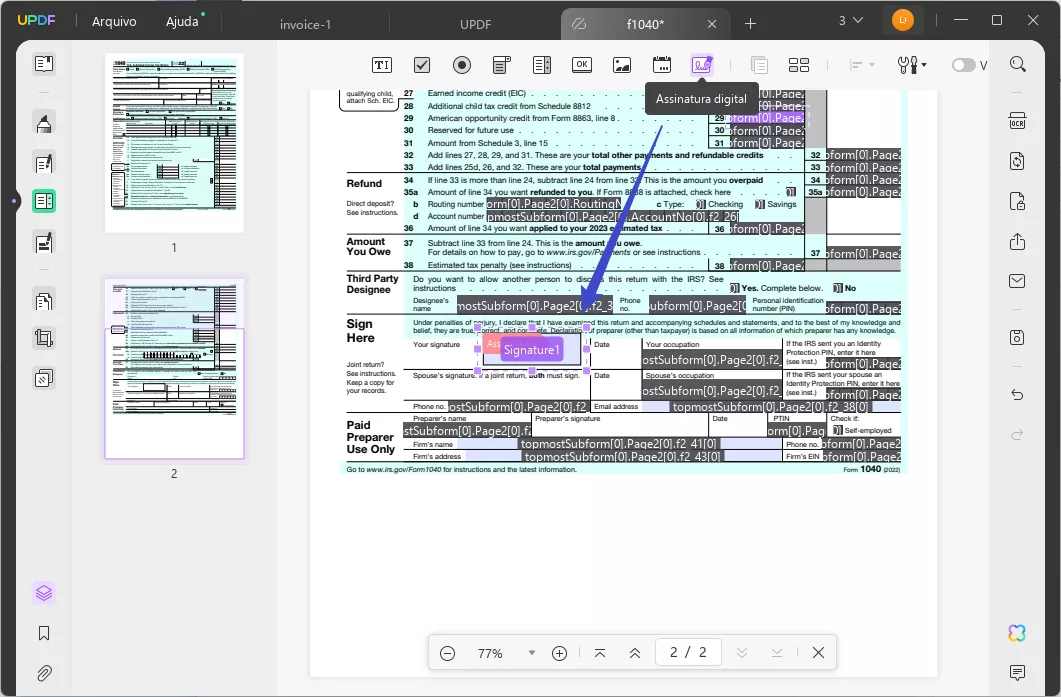1061x697 pixels.
Task: Open the user account avatar
Action: click(903, 20)
